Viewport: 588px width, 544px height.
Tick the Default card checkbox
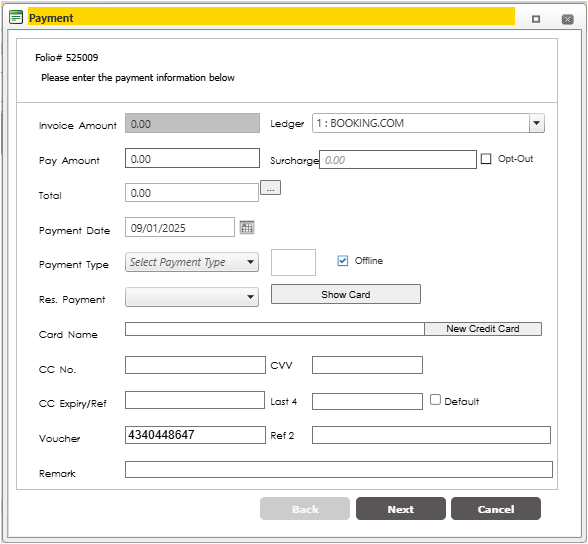(x=435, y=400)
